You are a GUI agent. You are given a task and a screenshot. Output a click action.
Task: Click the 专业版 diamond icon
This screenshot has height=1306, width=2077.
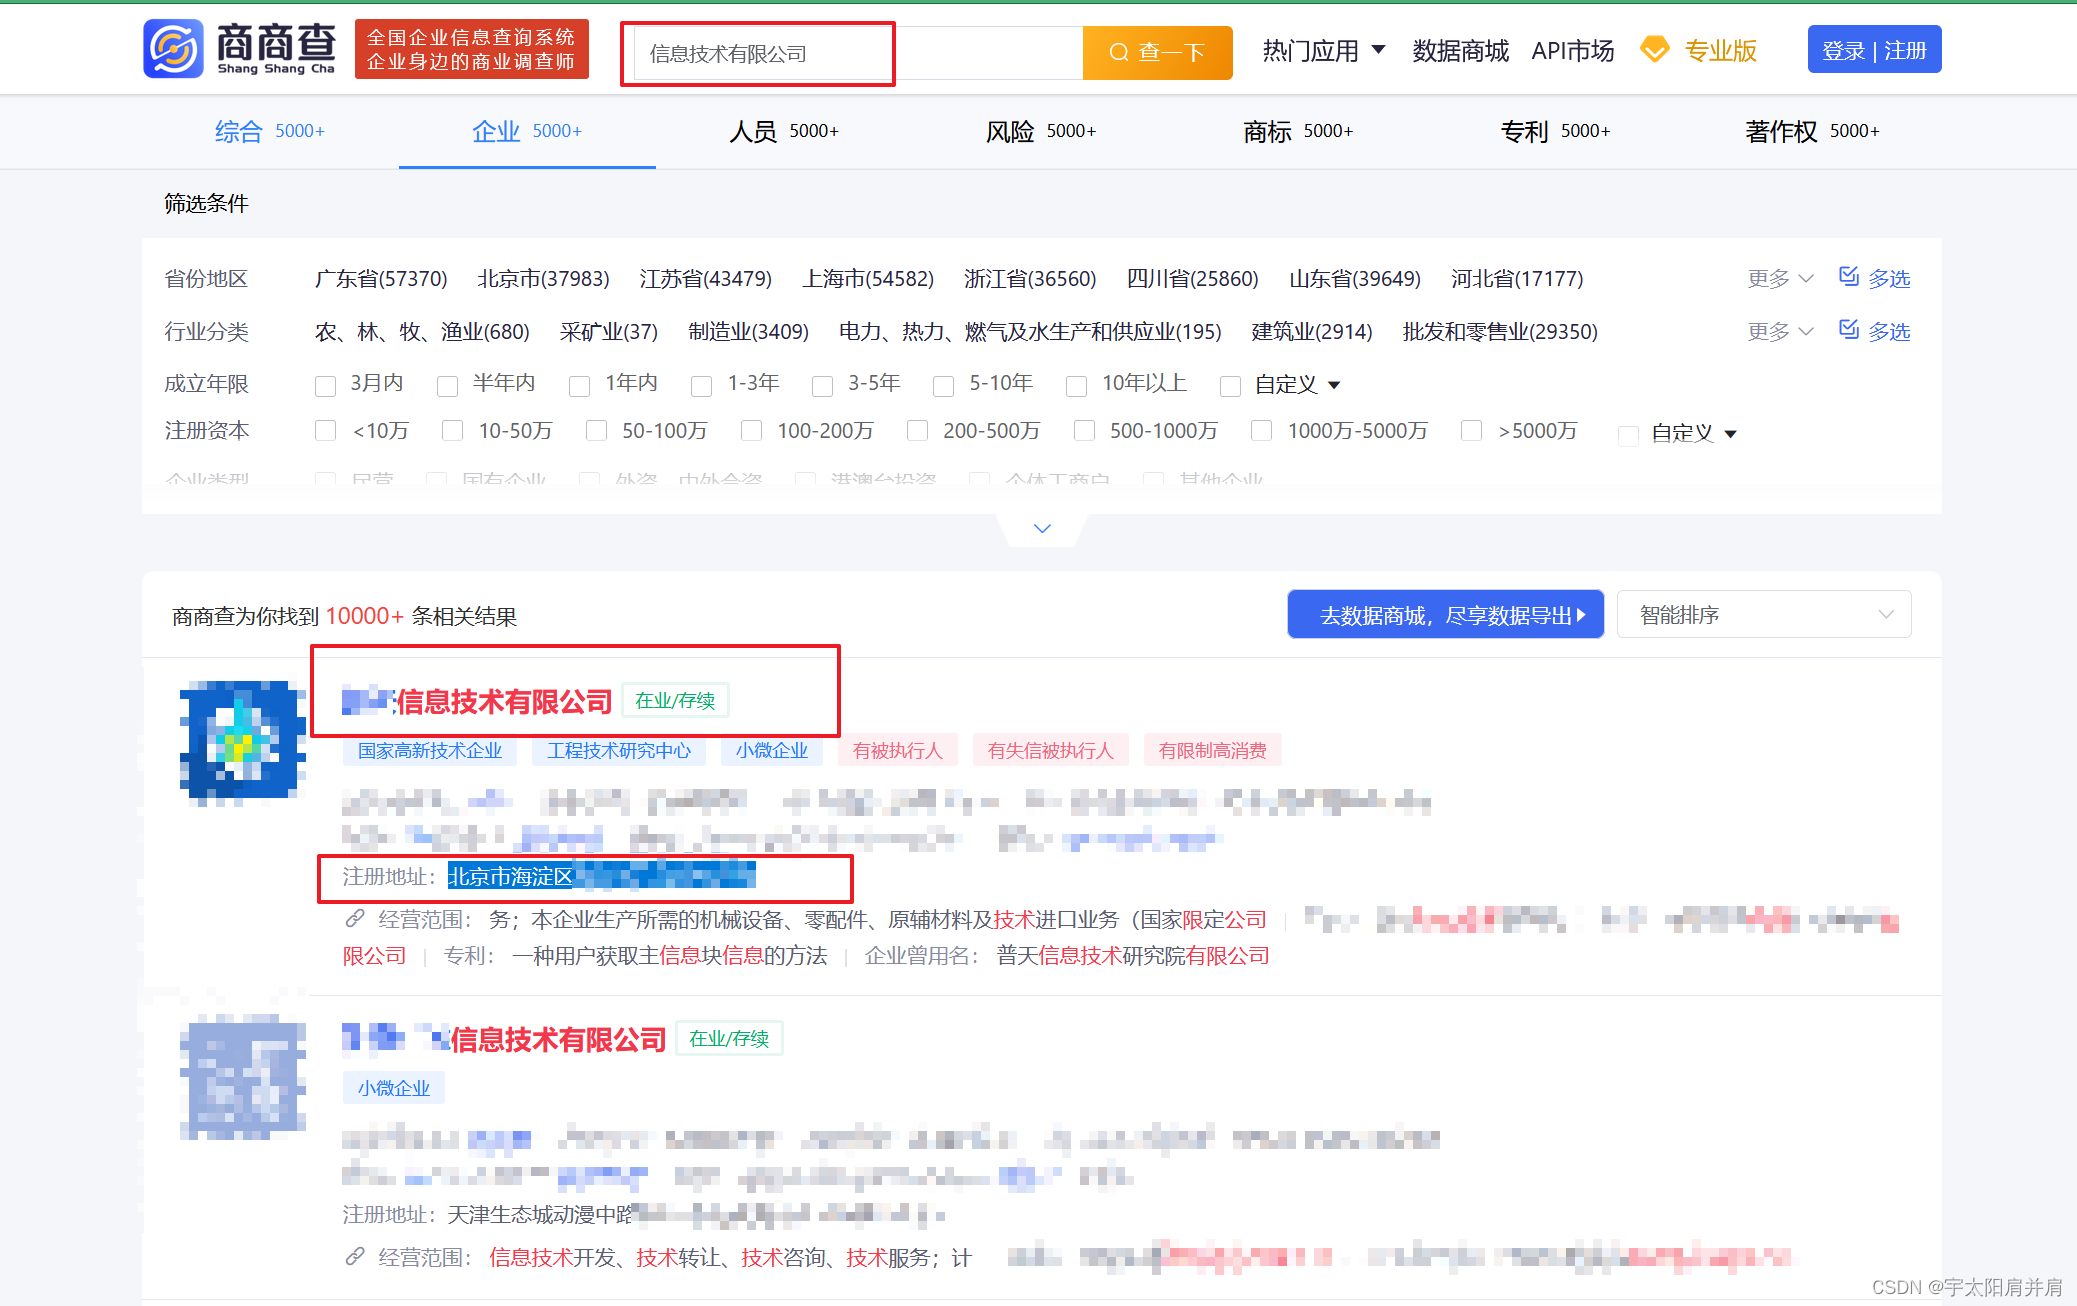tap(1655, 49)
